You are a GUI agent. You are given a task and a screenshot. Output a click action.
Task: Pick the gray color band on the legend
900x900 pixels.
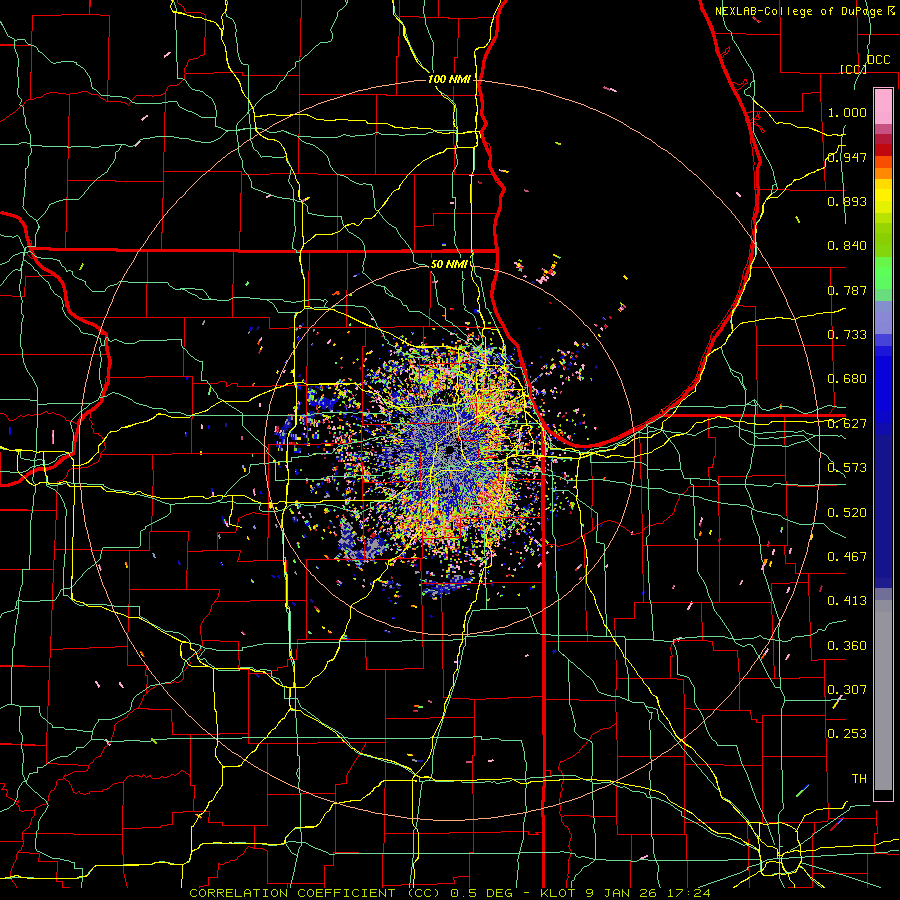883,695
